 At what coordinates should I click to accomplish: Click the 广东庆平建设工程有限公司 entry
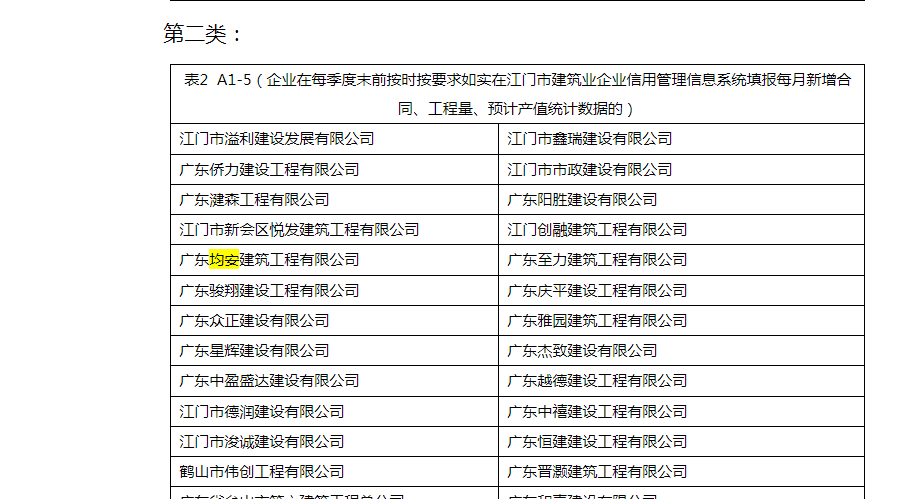[597, 291]
